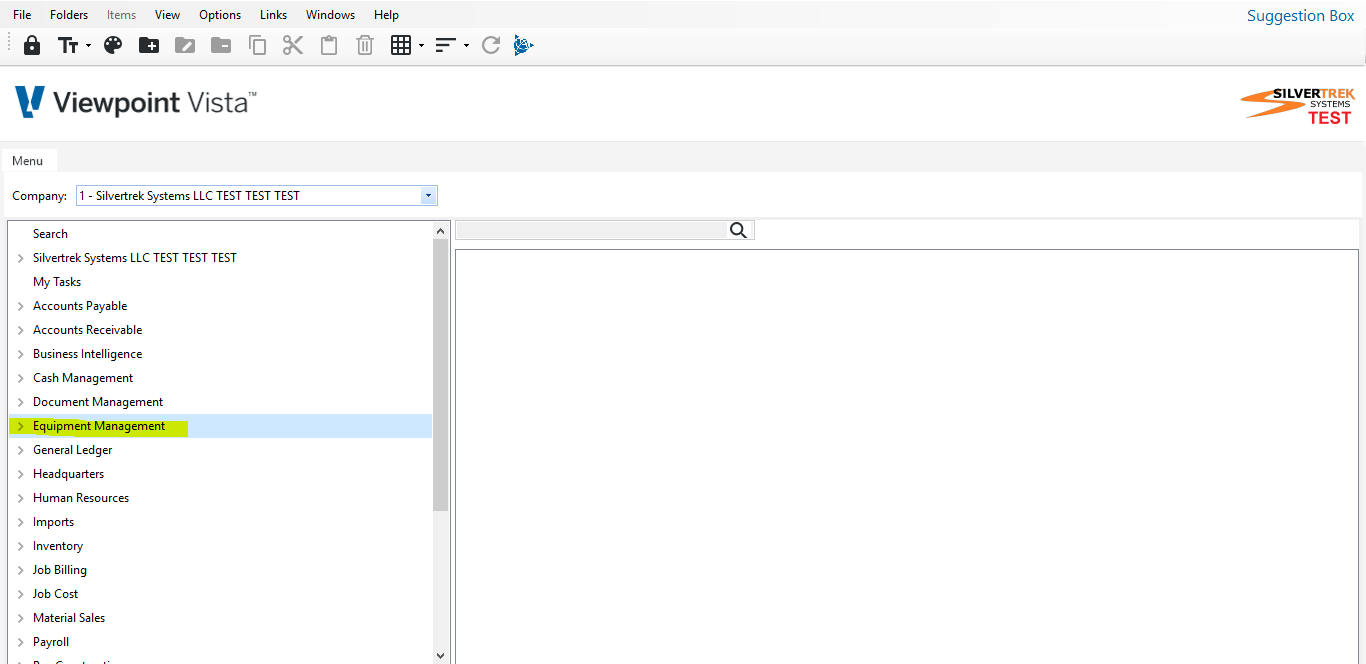Open dropdown arrow beside grid view icon
The image size is (1366, 664).
pyautogui.click(x=421, y=46)
